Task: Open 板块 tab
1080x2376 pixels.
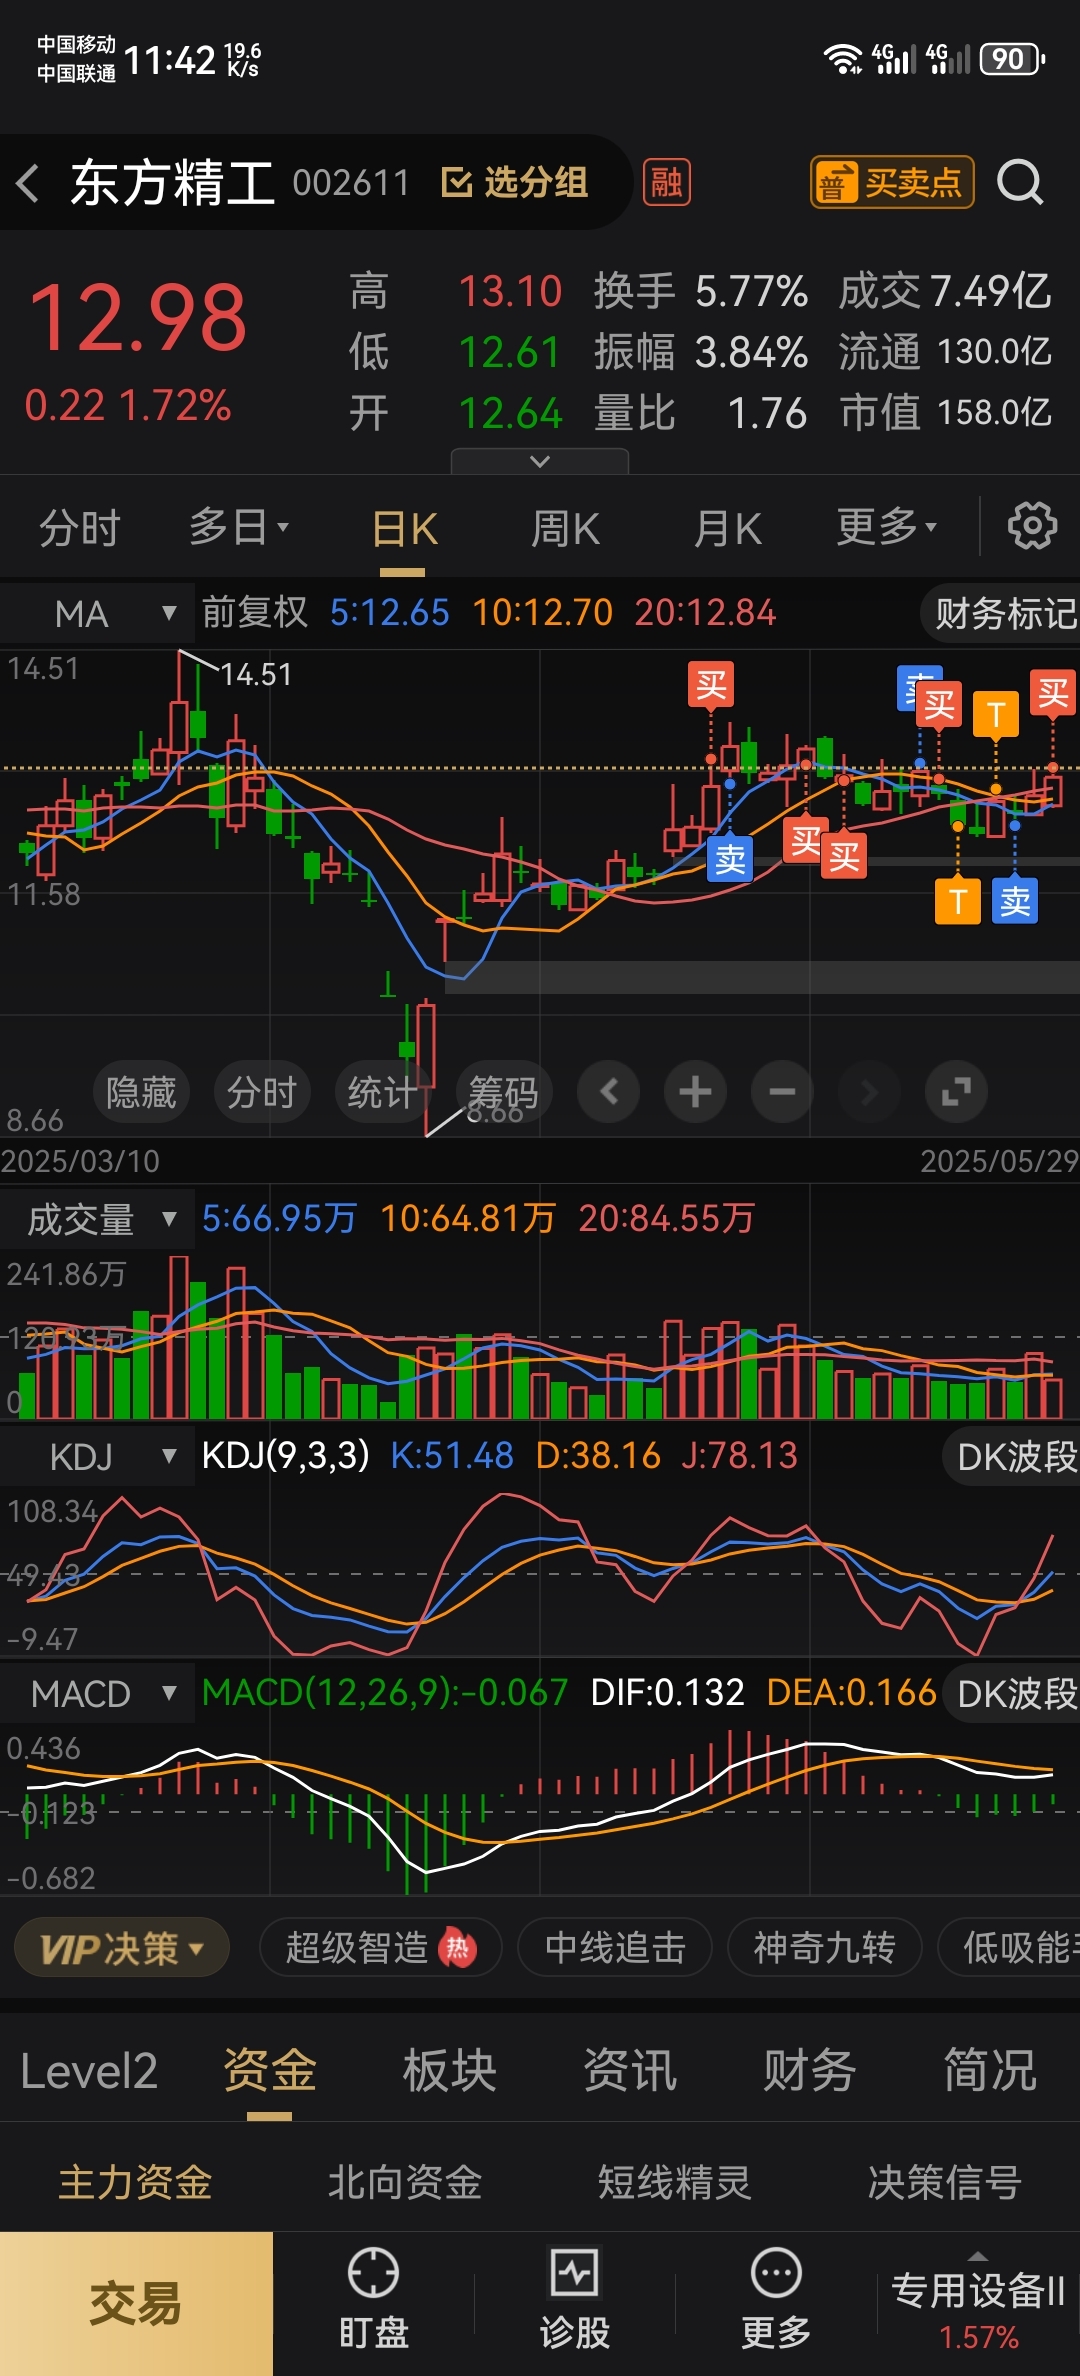Action: point(450,2071)
